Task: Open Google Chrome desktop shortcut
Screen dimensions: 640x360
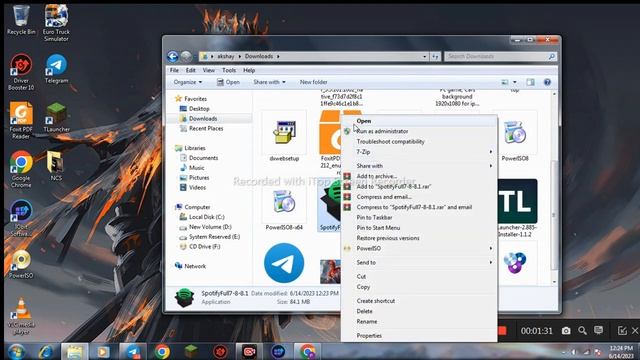Action: pyautogui.click(x=21, y=169)
